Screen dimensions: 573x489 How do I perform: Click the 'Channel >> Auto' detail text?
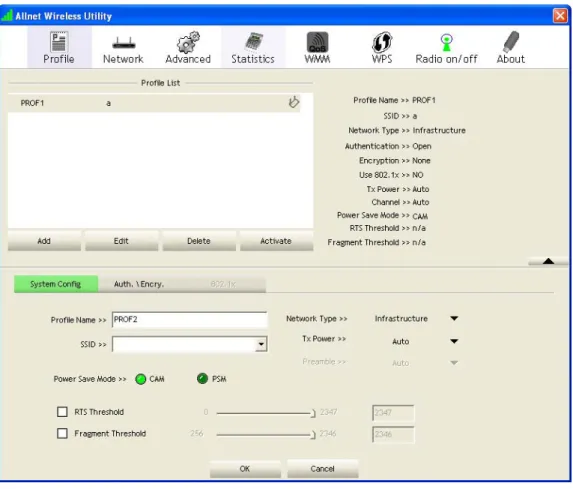(400, 202)
